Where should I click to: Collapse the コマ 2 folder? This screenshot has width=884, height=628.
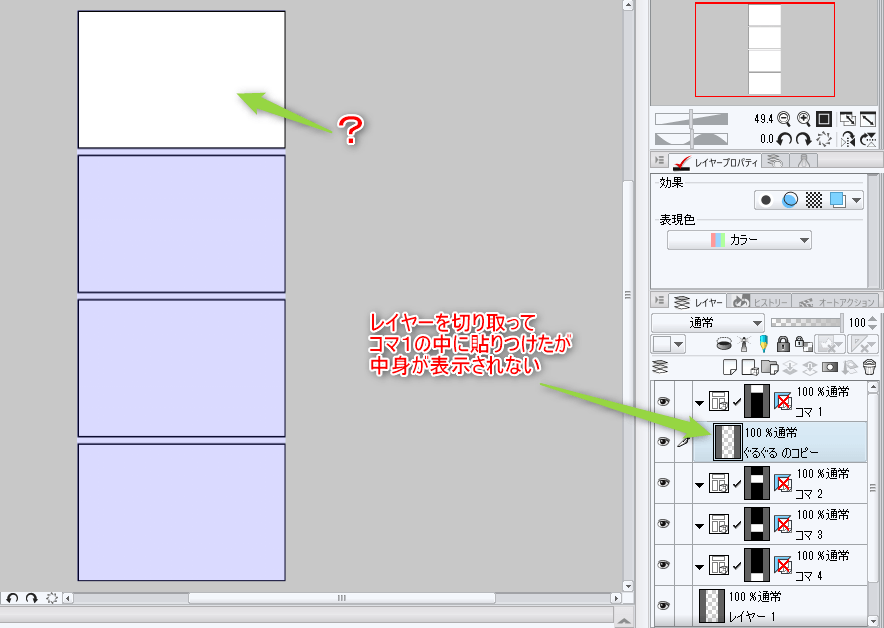pos(700,485)
